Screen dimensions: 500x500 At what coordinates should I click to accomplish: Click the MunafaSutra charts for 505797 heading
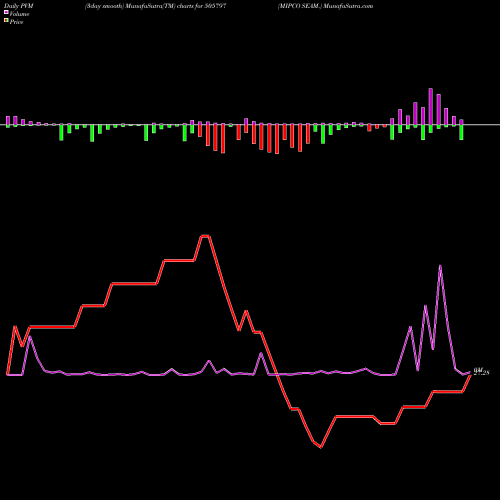pyautogui.click(x=156, y=6)
